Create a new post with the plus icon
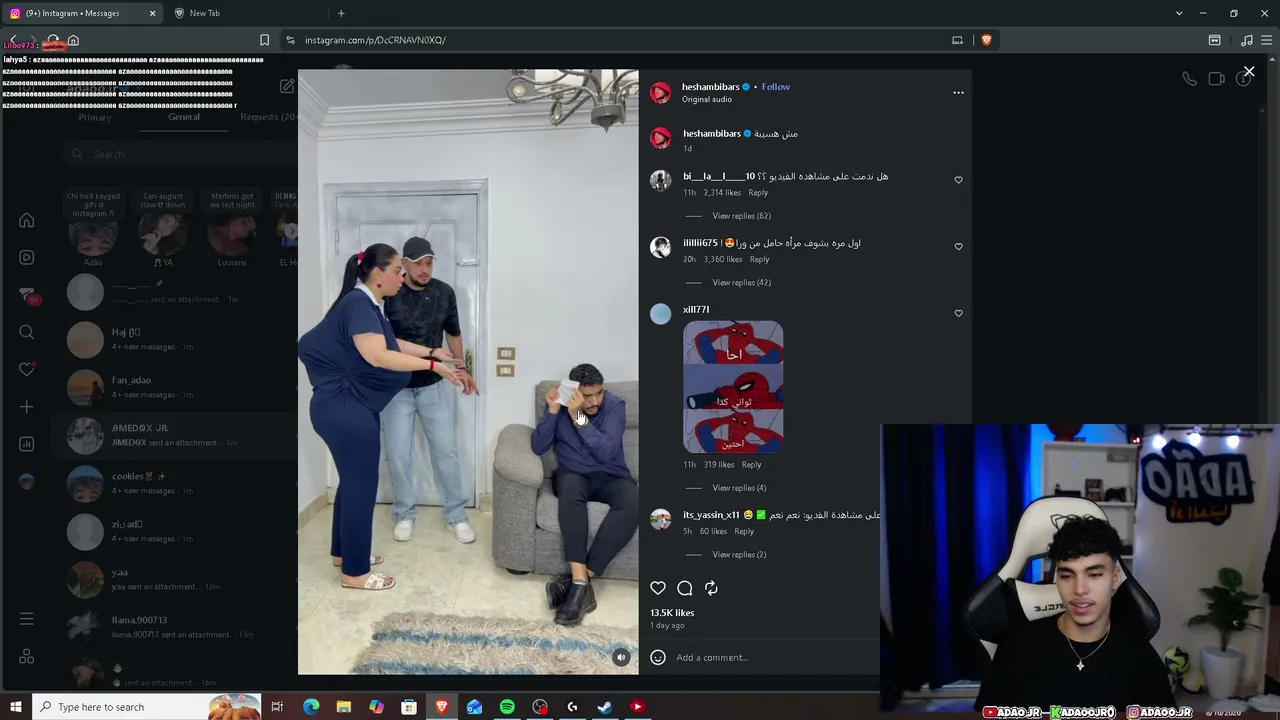The image size is (1280, 720). coord(27,407)
